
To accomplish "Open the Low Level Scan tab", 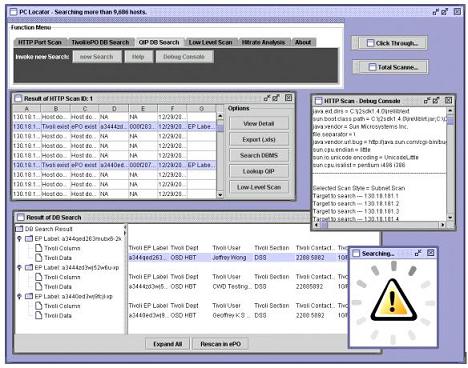I will click(210, 42).
